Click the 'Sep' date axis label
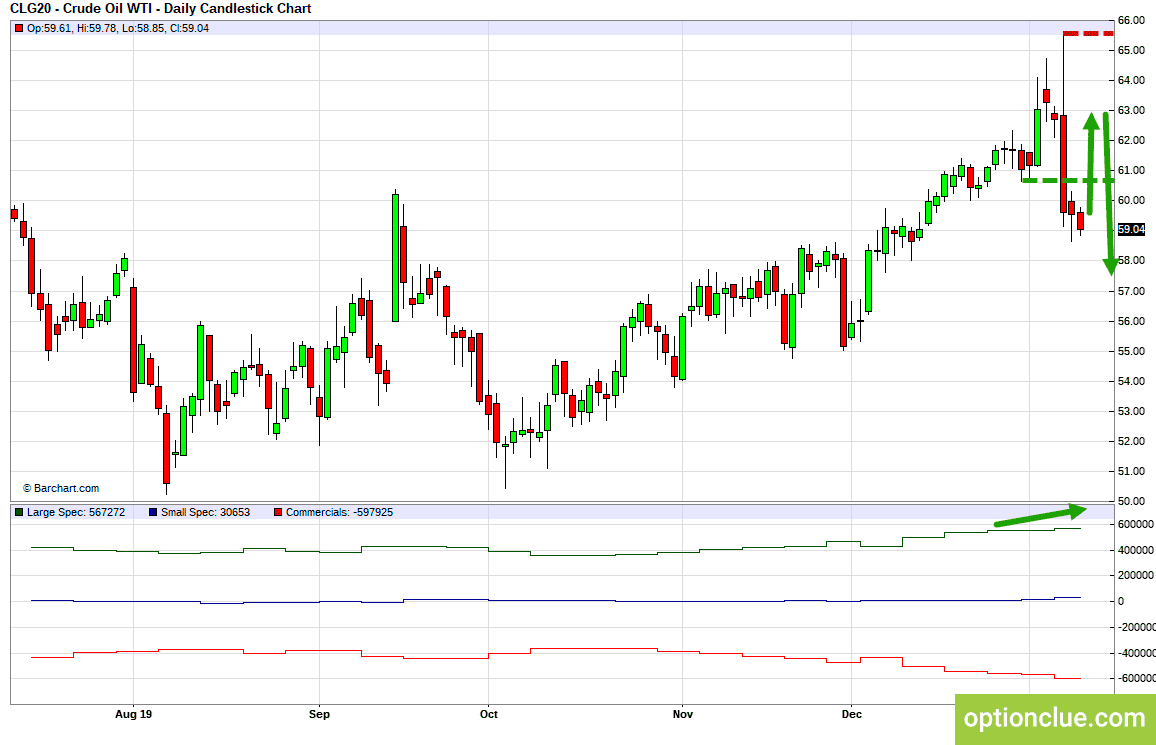 click(x=319, y=714)
